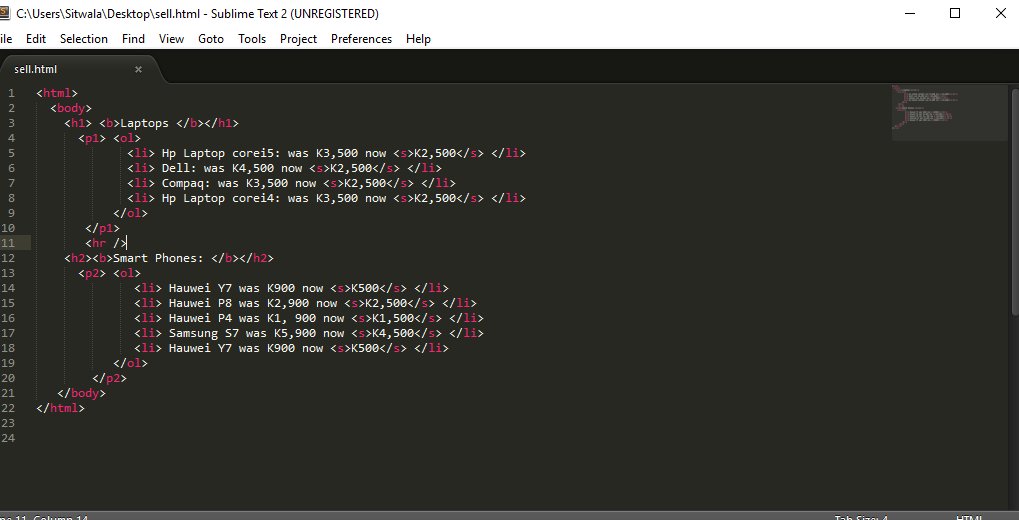Close the Sublime Text window
This screenshot has height=520, width=1019.
click(1001, 13)
